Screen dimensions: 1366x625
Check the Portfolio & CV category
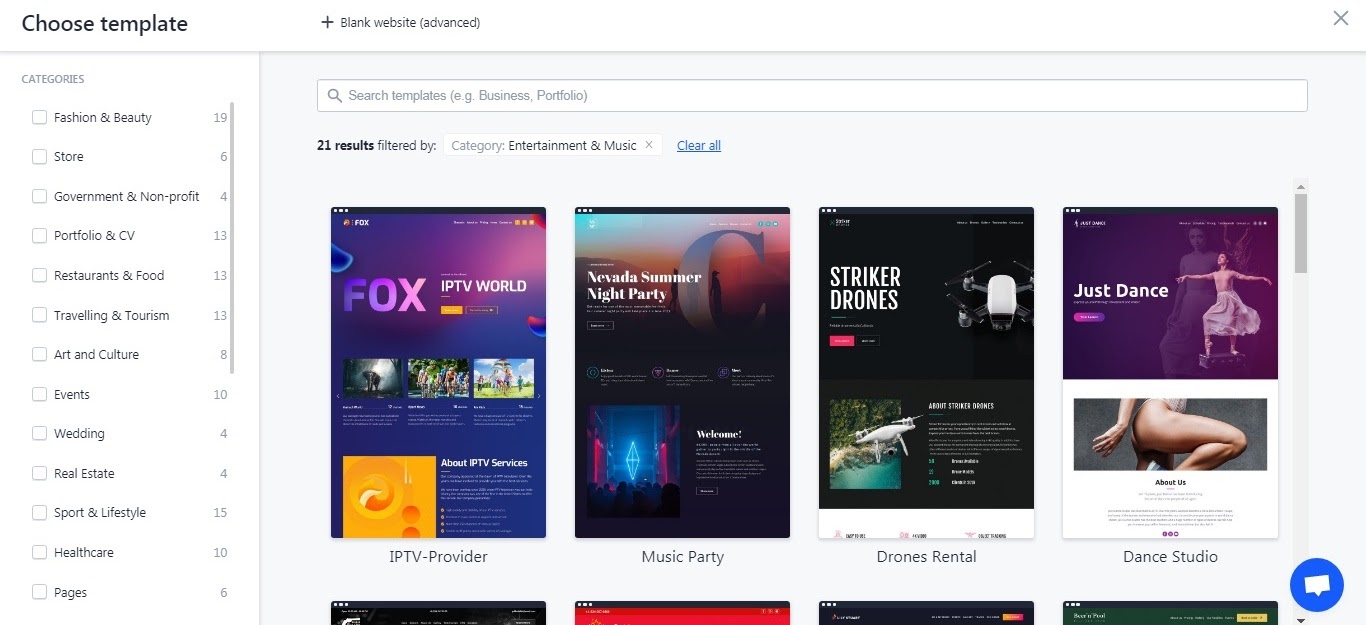(x=40, y=236)
